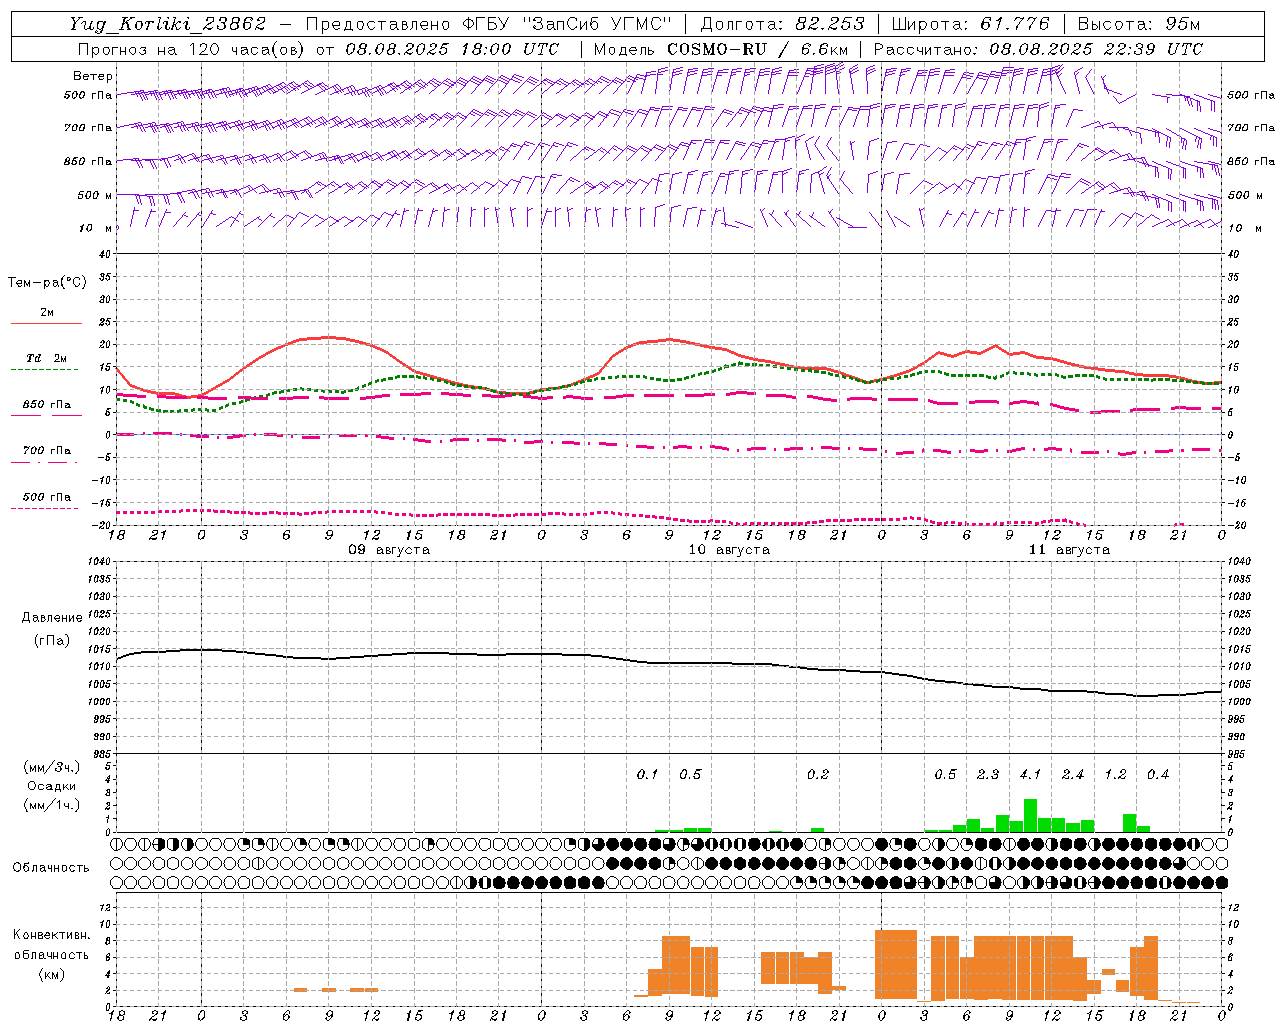1280x1024 pixels.
Task: Click the 4.1 three-hour precipitation value
Action: coord(1030,774)
